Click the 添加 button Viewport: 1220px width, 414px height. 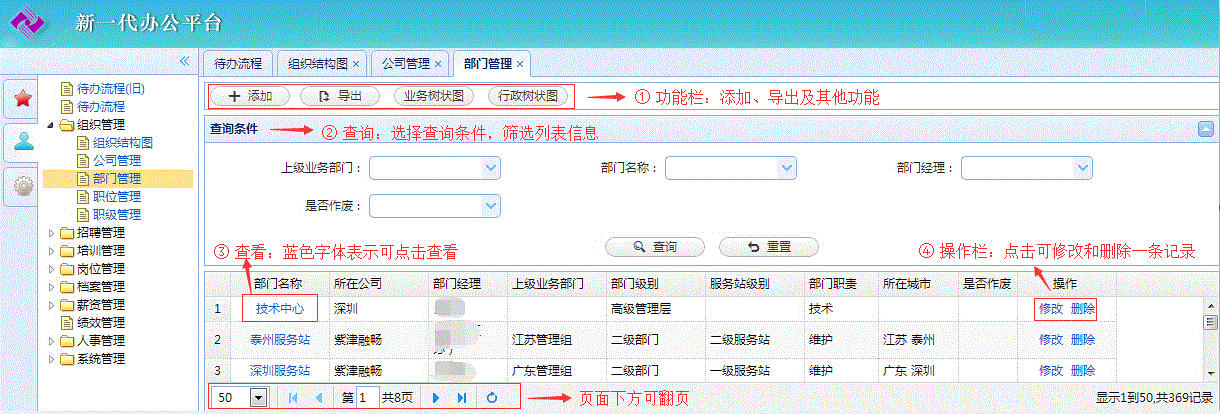point(249,97)
